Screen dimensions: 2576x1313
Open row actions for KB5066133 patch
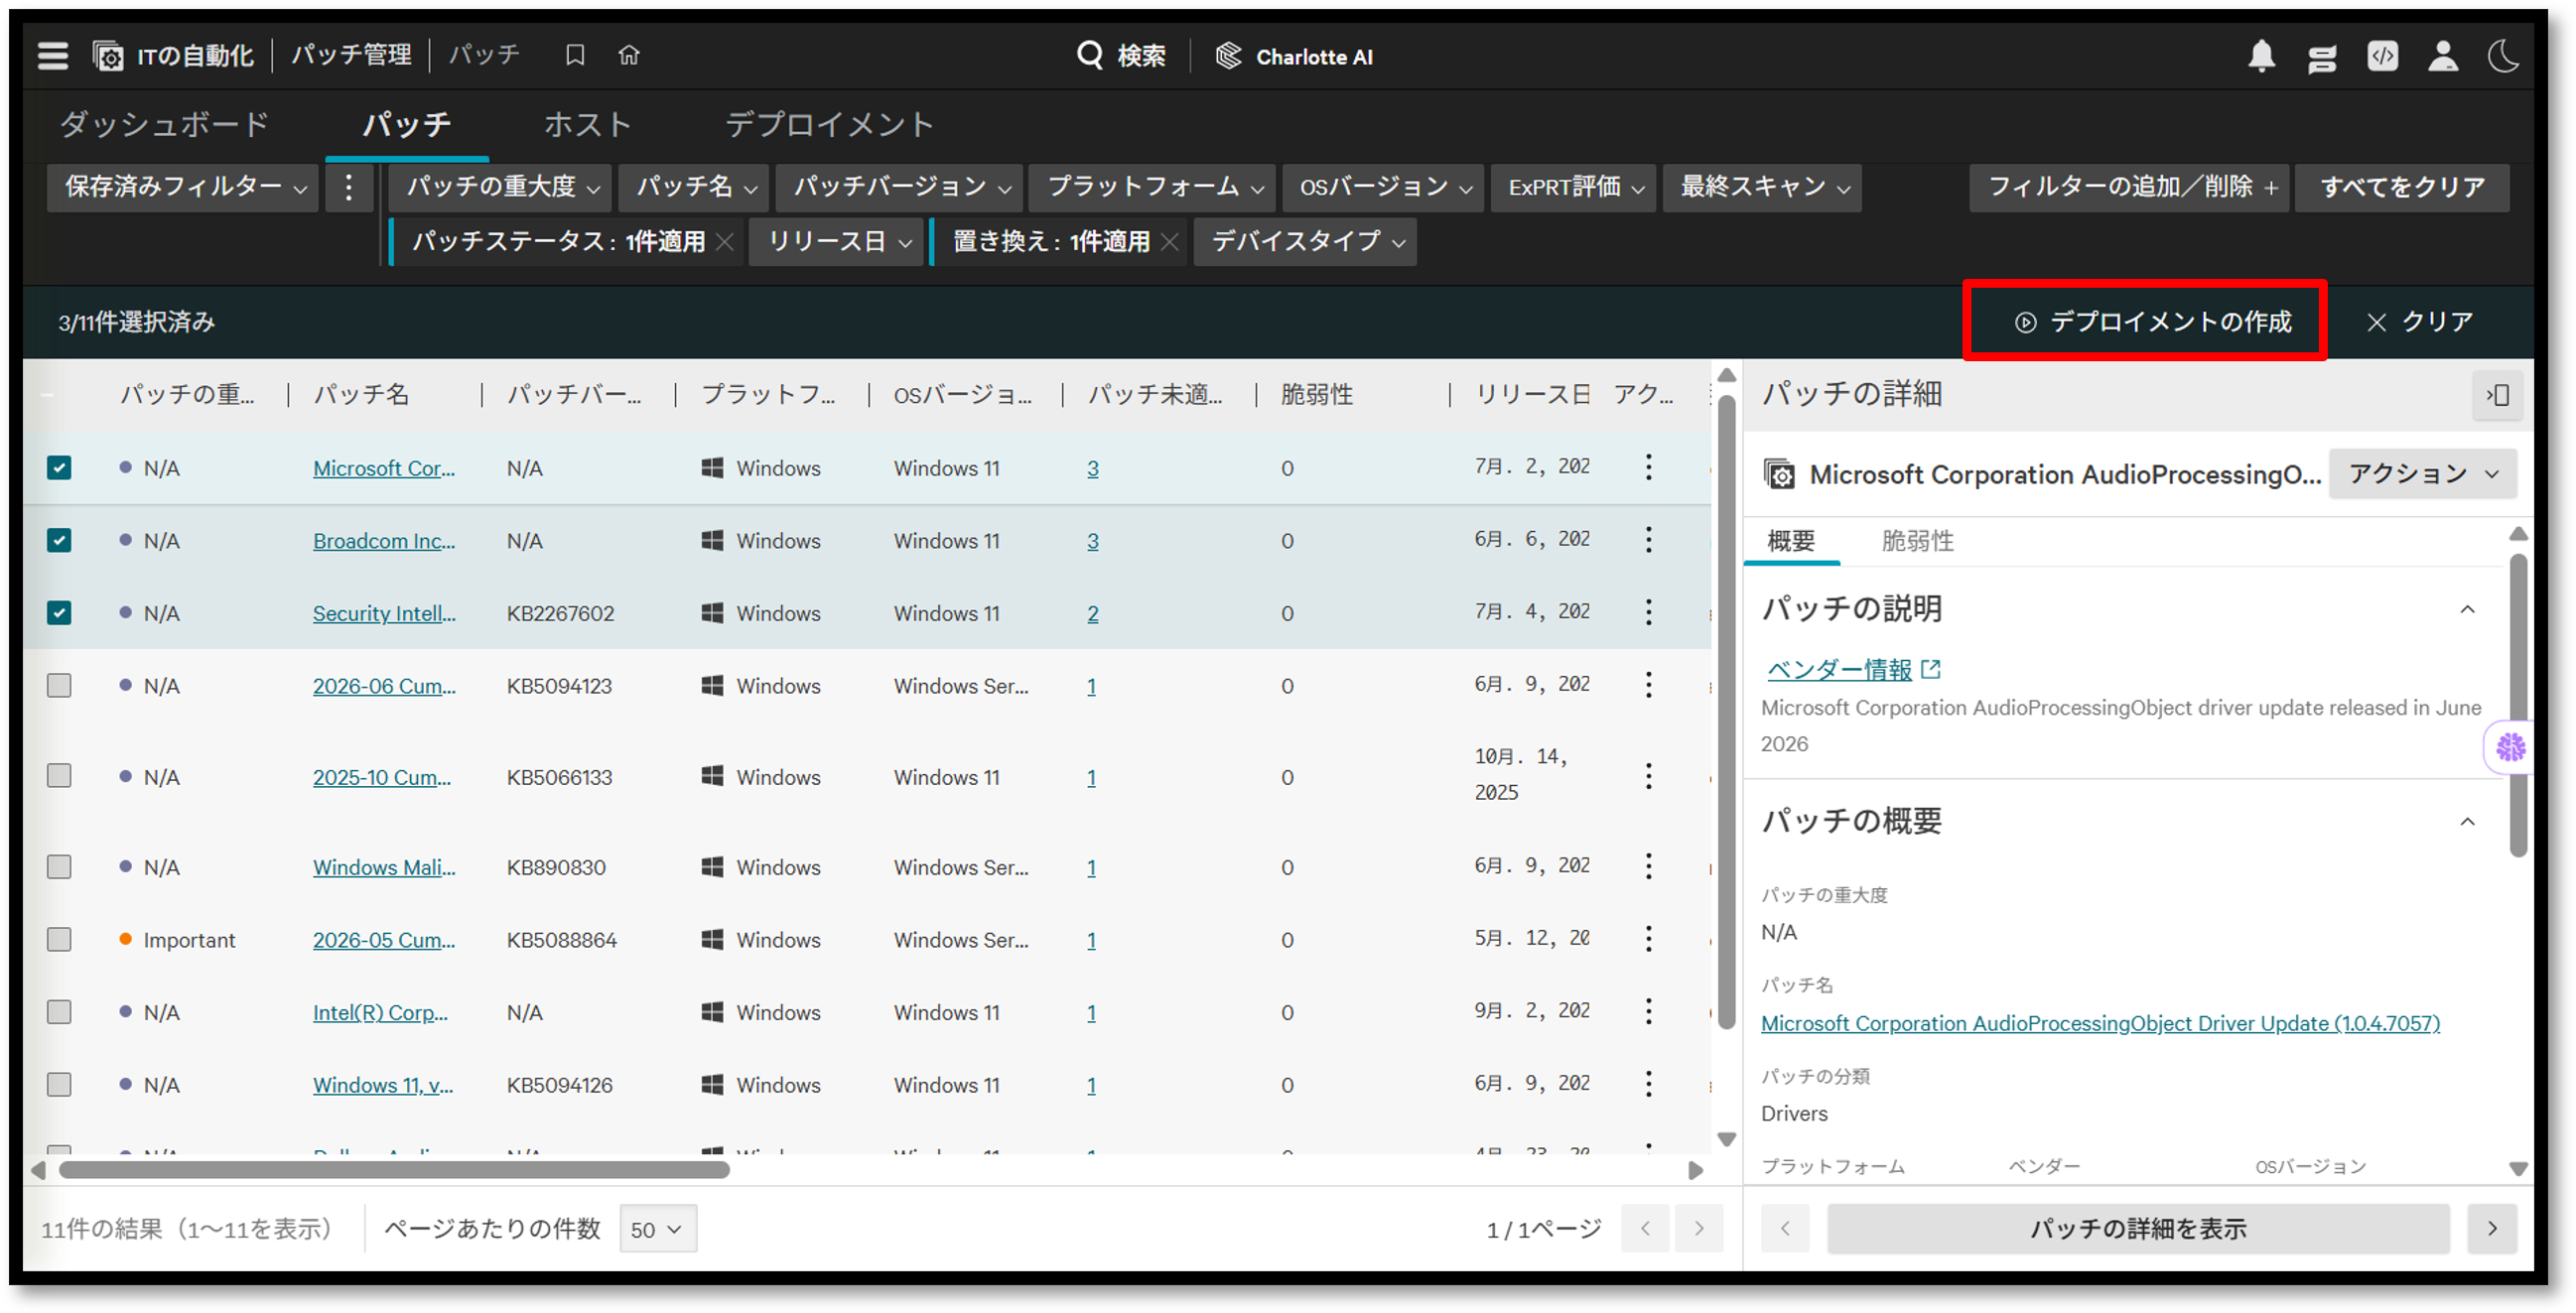(1649, 776)
